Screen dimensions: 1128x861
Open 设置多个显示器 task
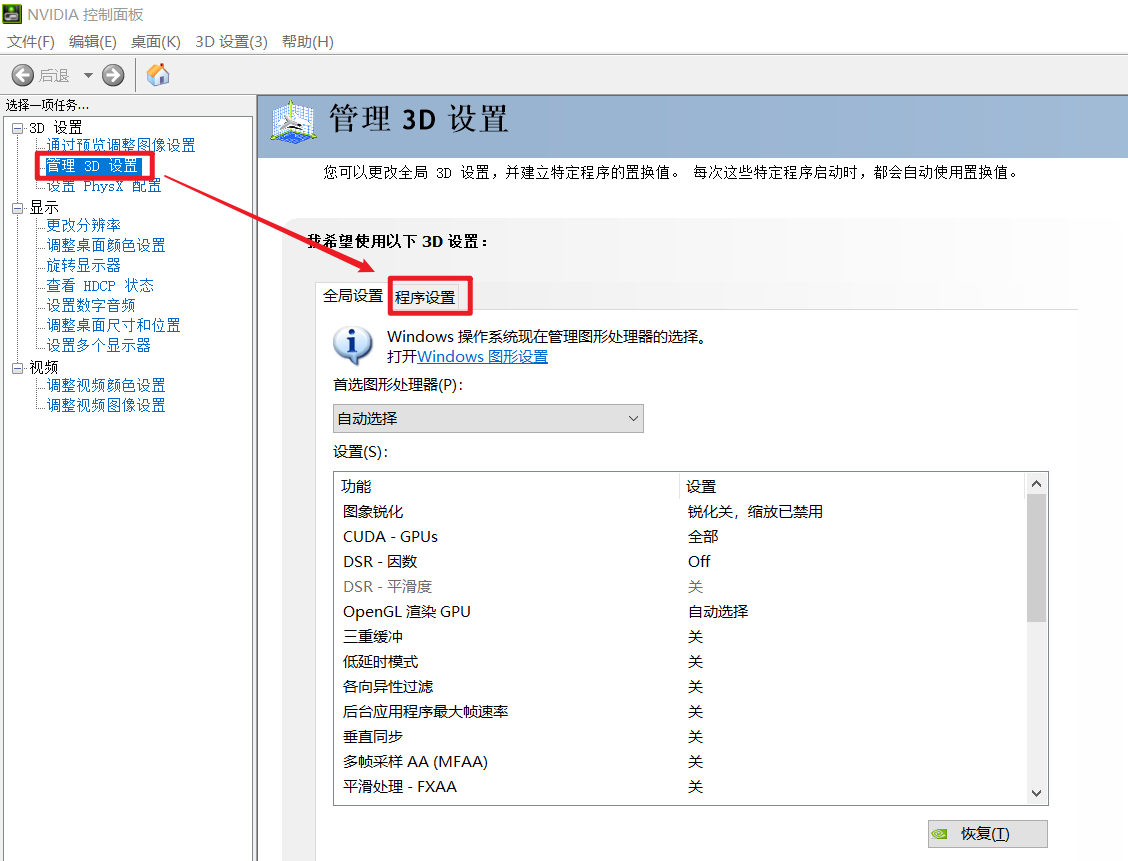click(99, 346)
